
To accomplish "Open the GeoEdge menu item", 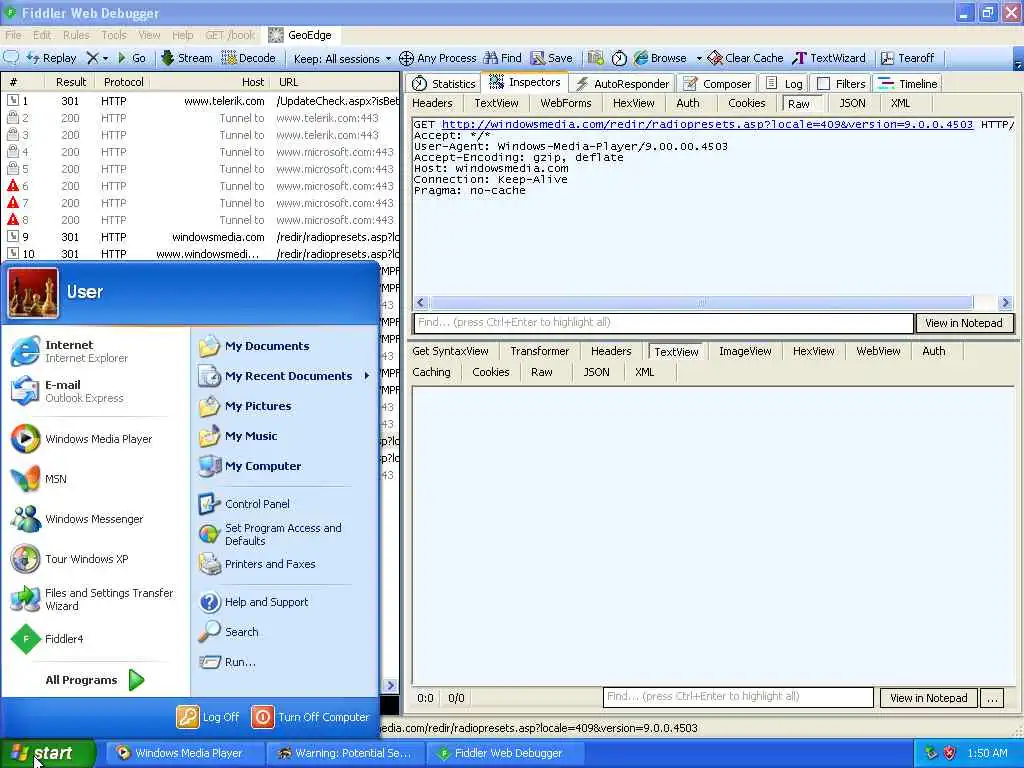I will pos(300,35).
